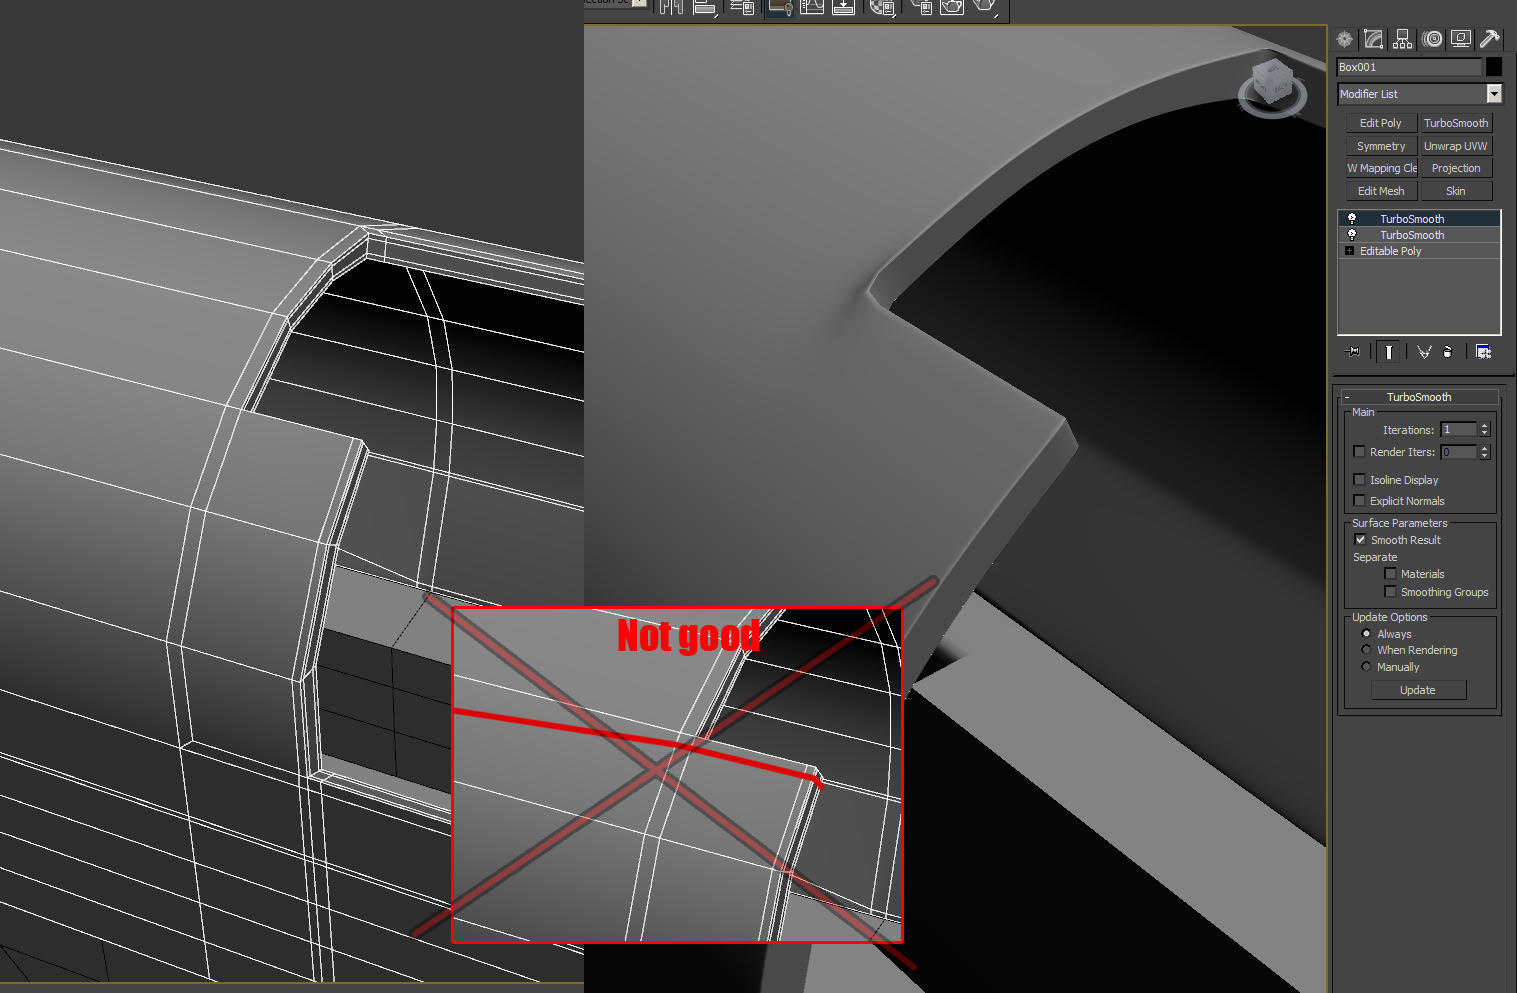Open Configure Modifier Sets icon

(1483, 352)
